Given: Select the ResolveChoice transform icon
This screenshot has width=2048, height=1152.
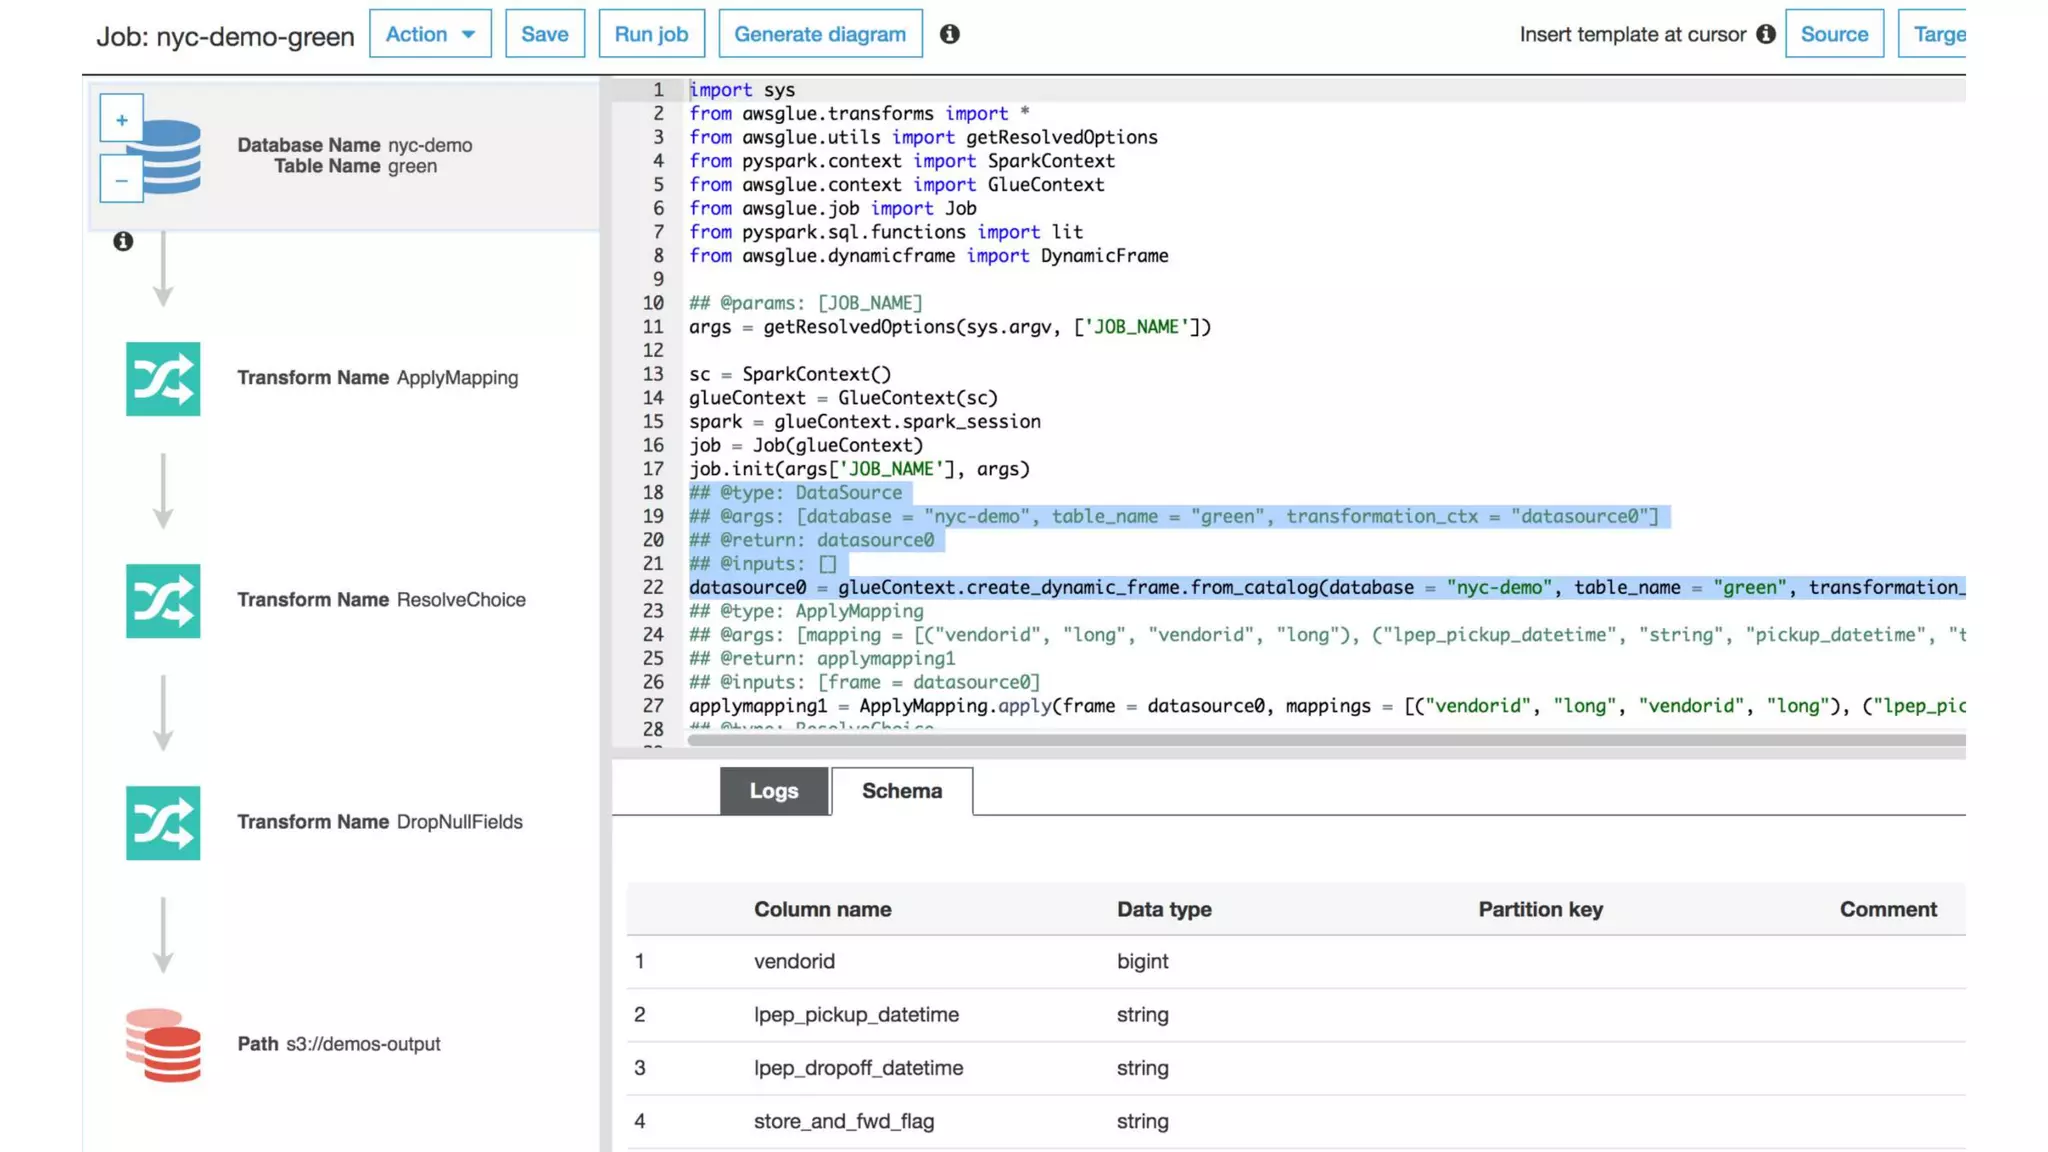Looking at the screenshot, I should point(163,601).
